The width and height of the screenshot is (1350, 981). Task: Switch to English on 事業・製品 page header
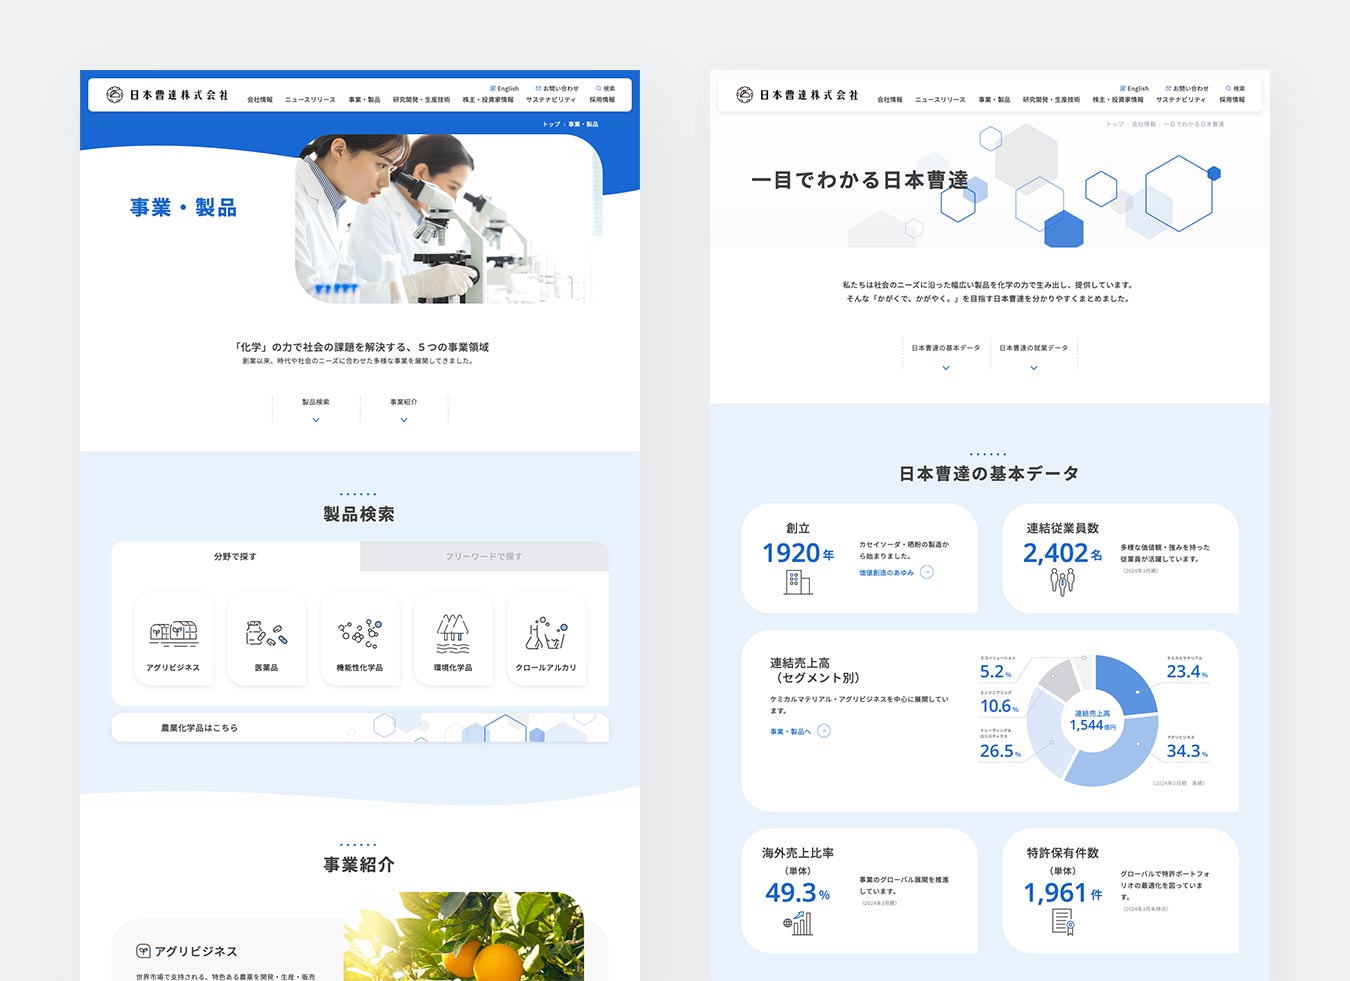(x=504, y=88)
